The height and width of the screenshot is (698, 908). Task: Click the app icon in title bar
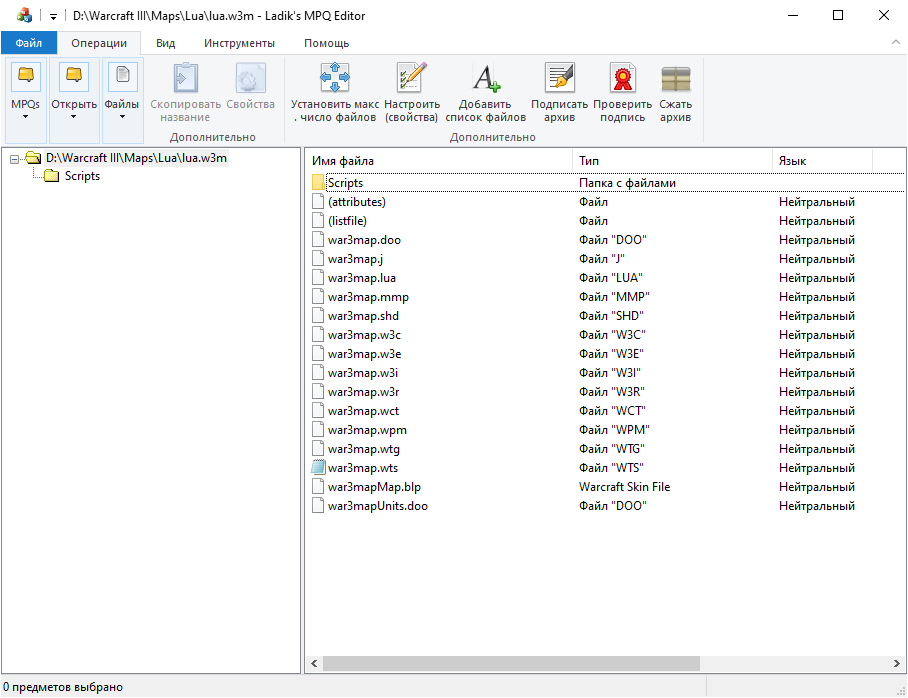coord(24,15)
